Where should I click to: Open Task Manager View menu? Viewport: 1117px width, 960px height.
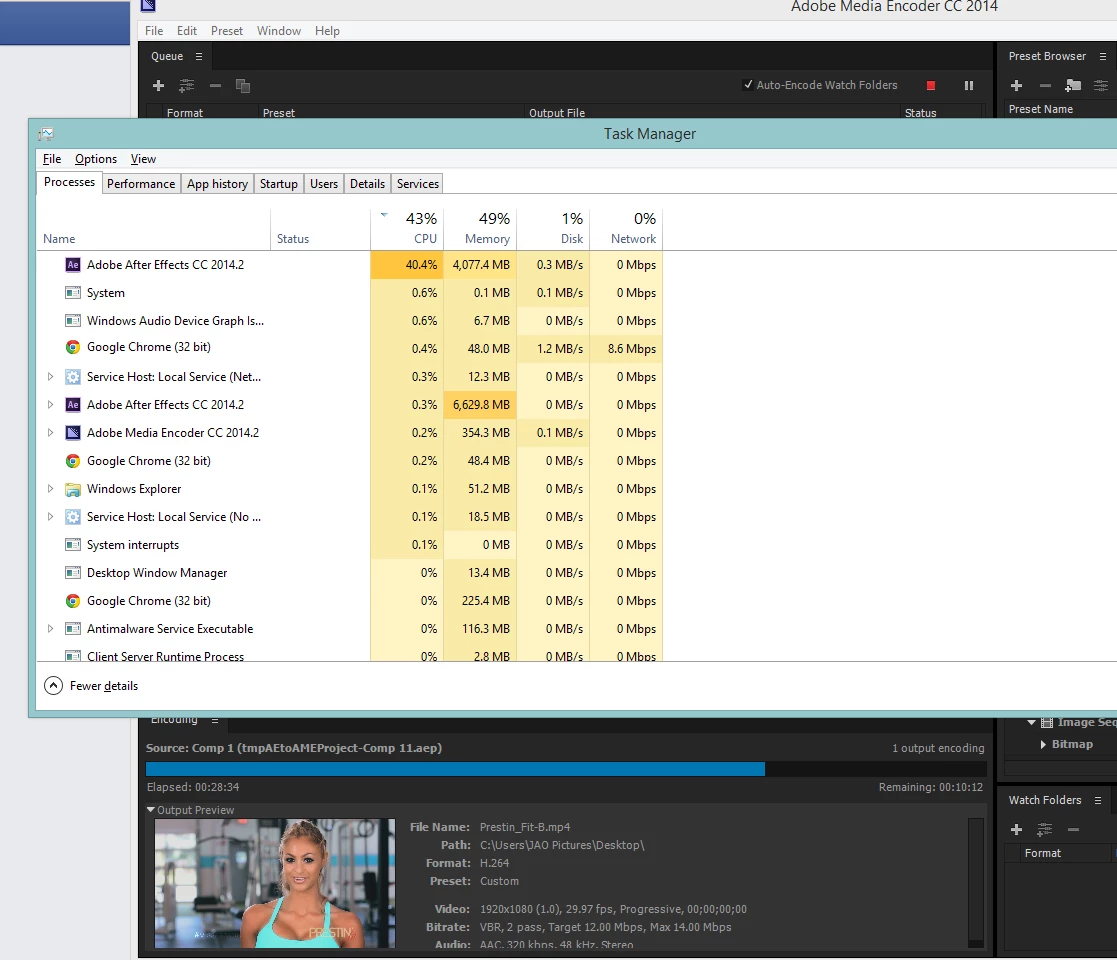coord(143,159)
